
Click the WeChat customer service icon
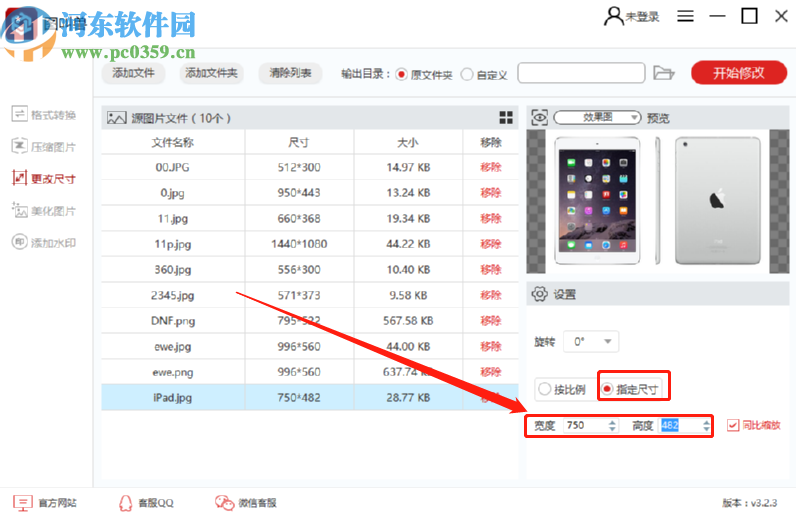[x=224, y=503]
